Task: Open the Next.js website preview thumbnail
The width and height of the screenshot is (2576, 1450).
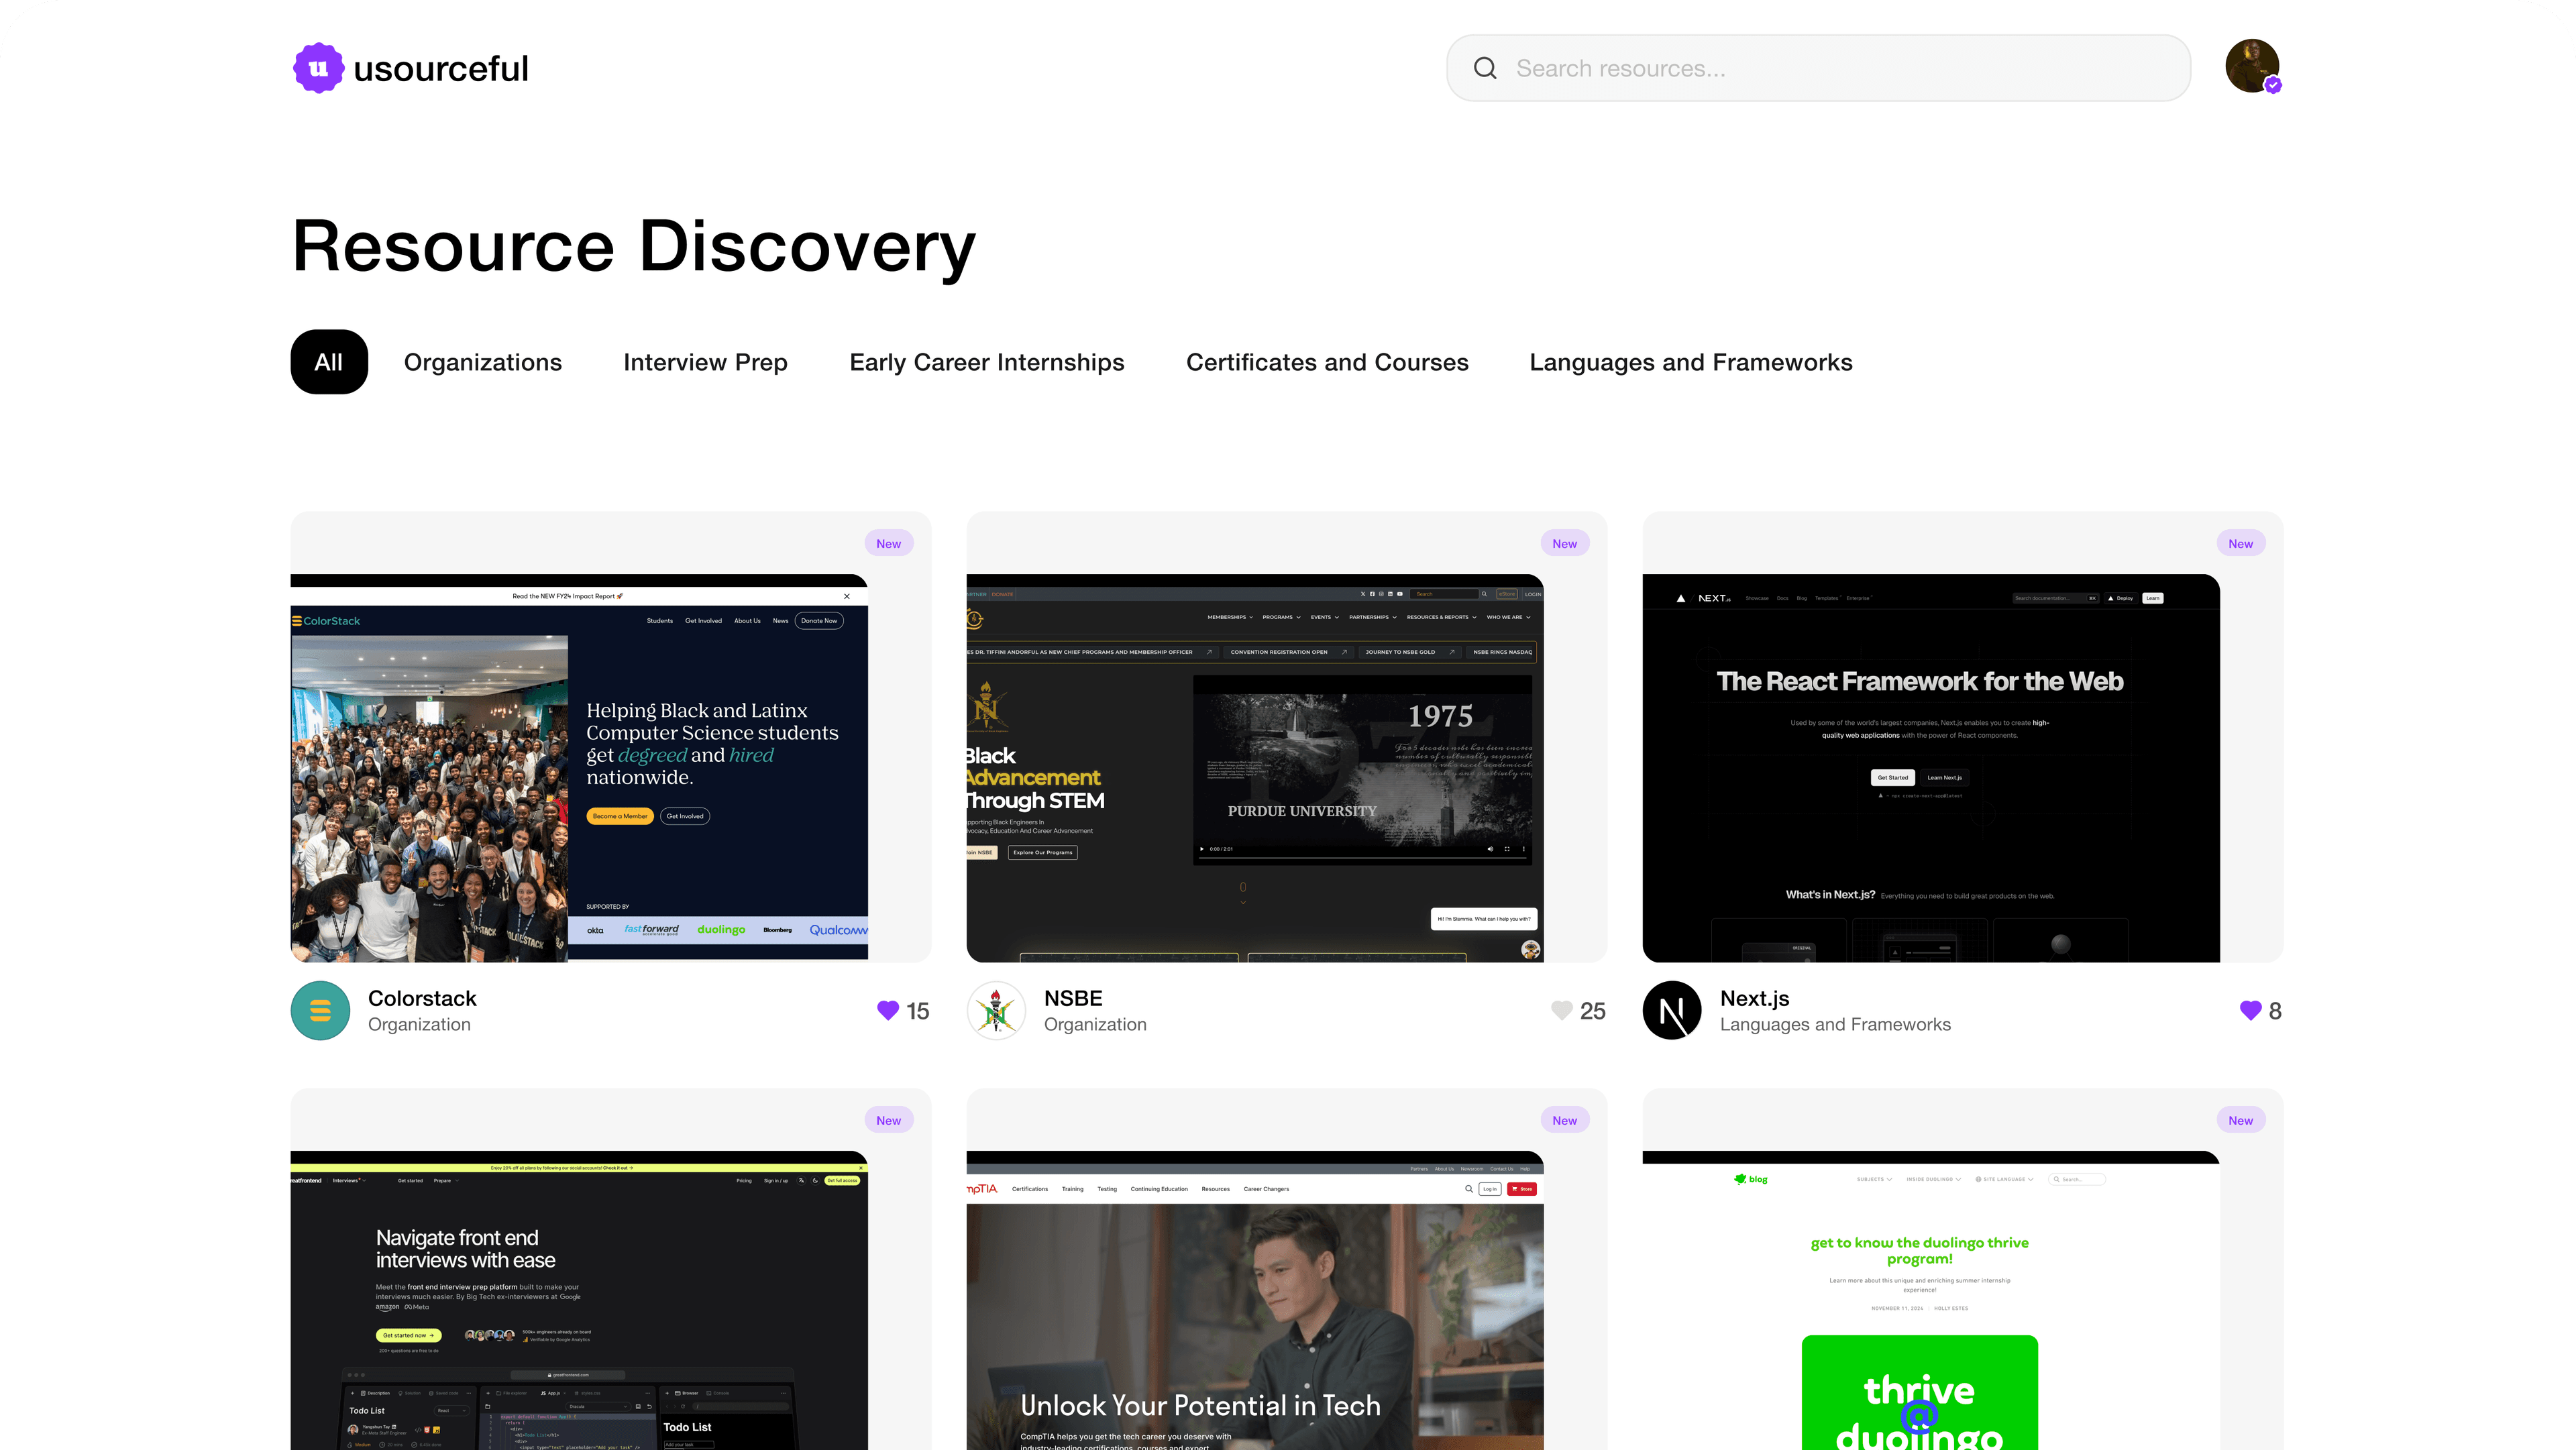Action: 1931,768
